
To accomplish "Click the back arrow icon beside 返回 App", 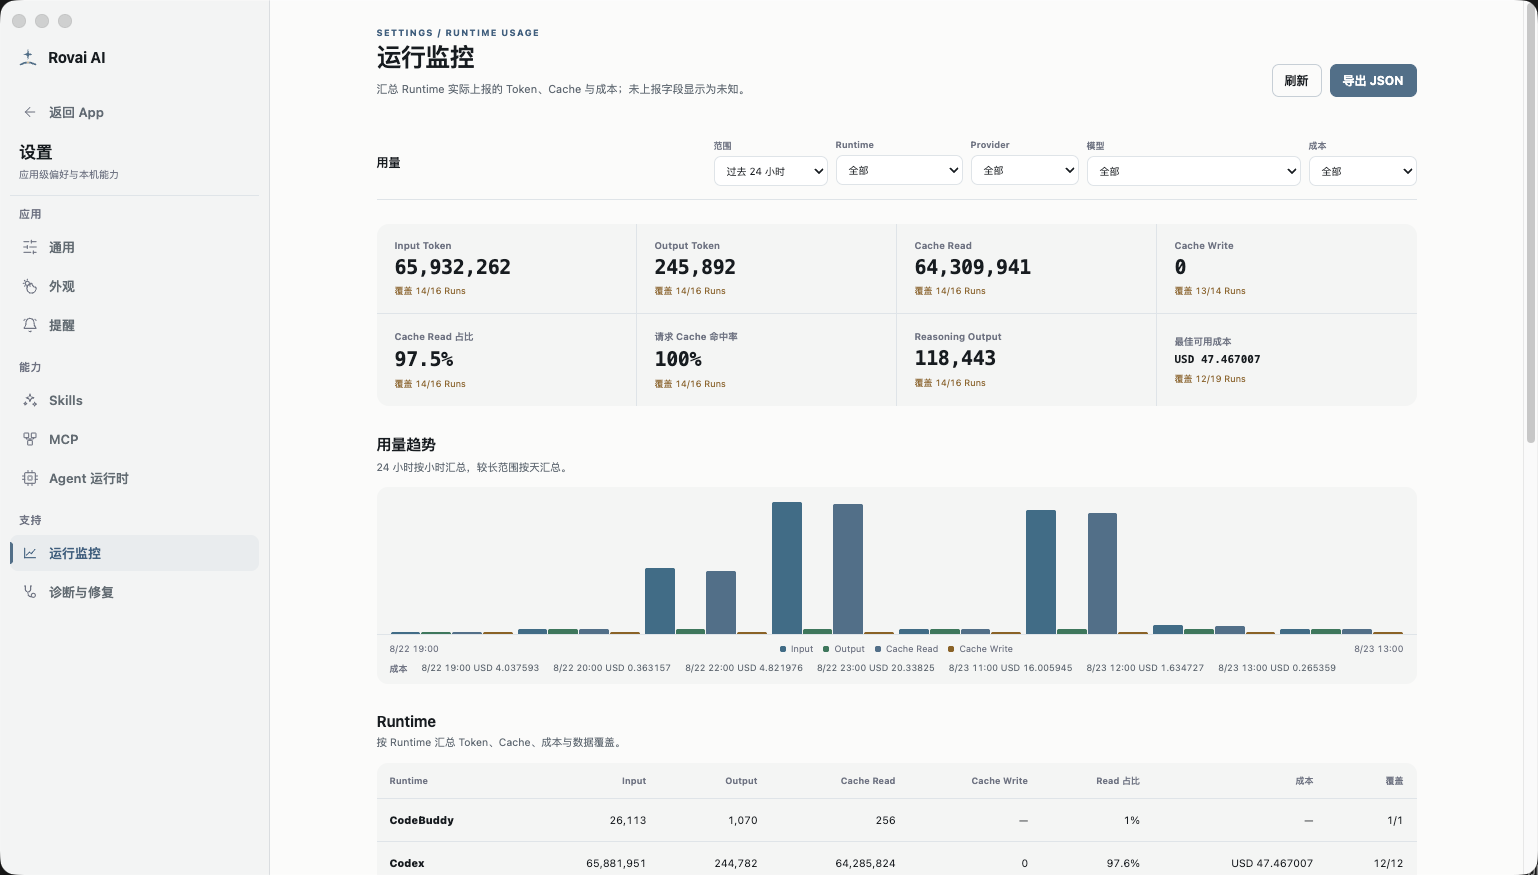I will point(30,112).
